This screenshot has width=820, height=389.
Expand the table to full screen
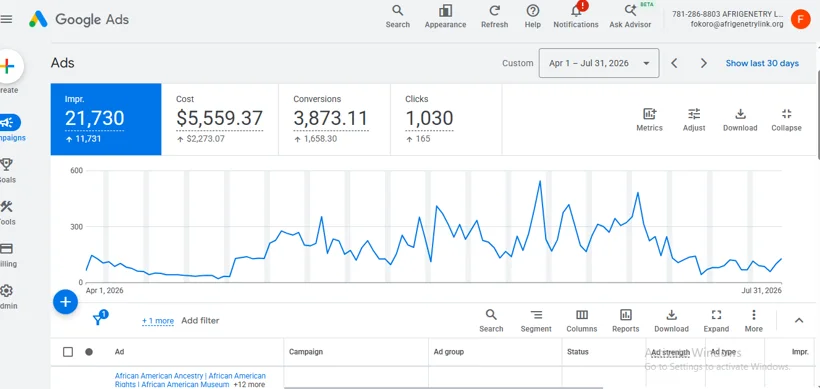click(716, 321)
